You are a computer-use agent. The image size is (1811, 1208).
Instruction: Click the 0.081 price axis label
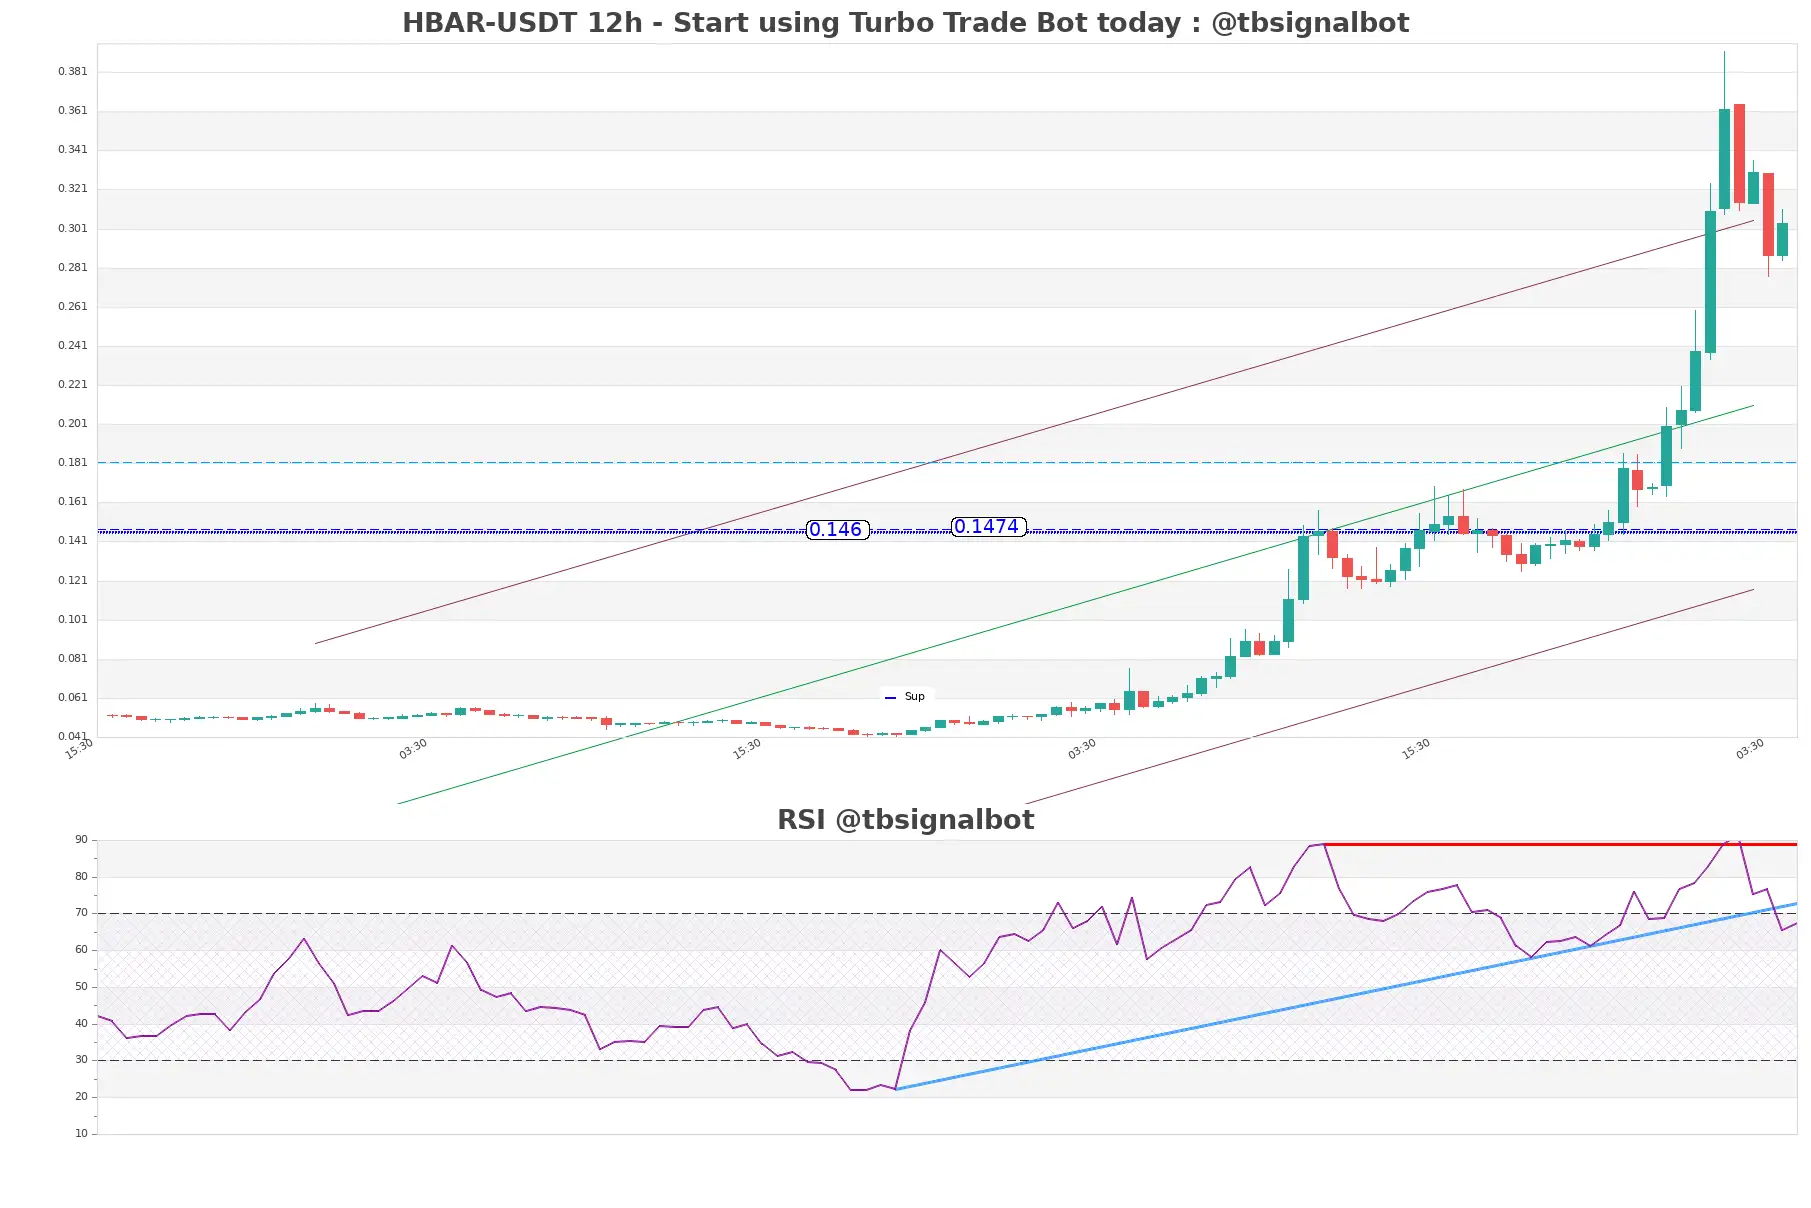pos(72,659)
